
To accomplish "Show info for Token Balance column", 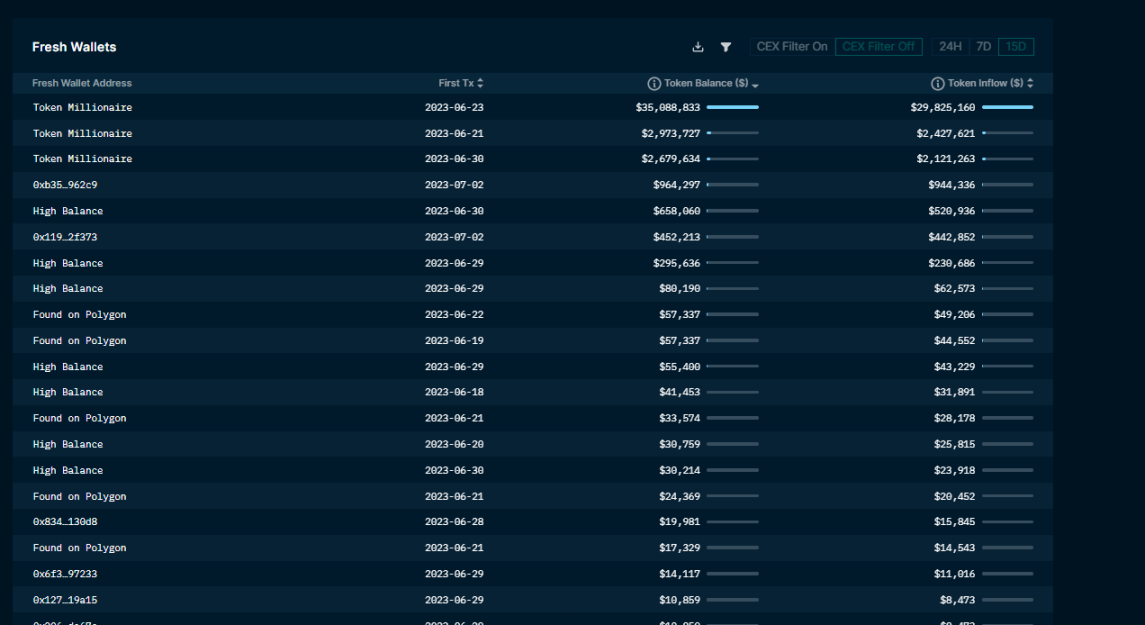I will [654, 84].
